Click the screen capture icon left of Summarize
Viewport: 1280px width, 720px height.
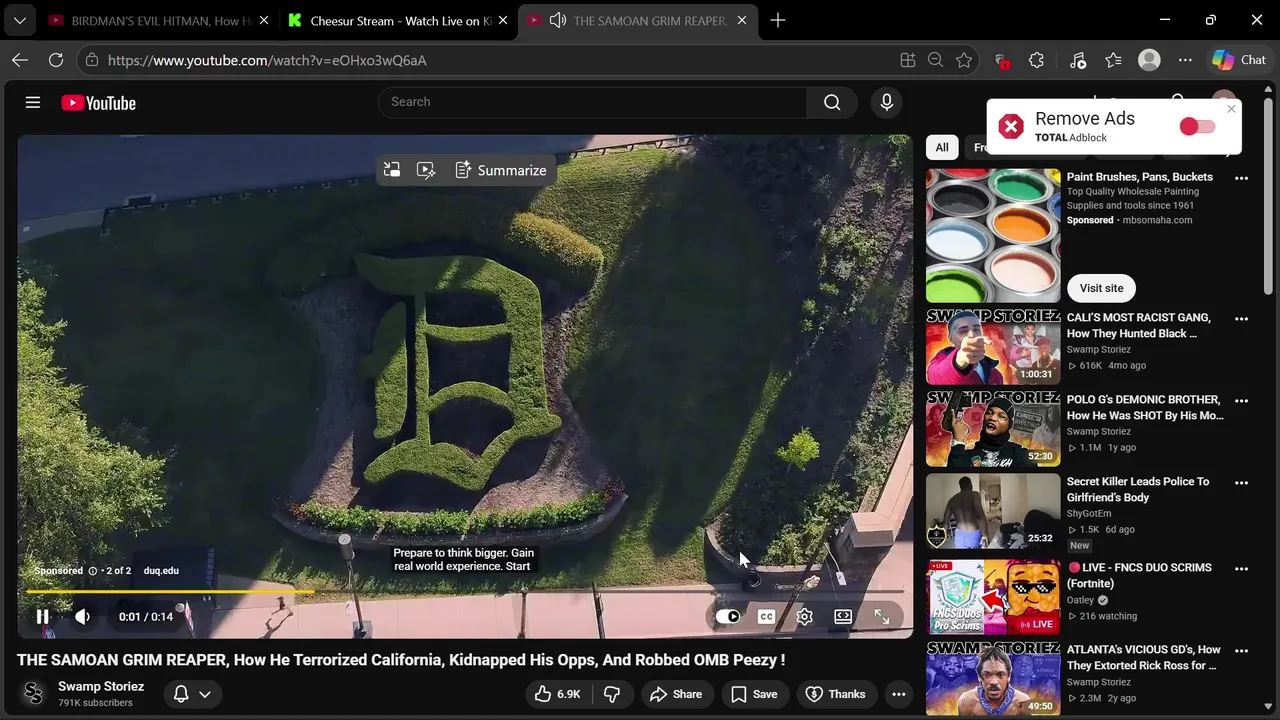click(392, 170)
